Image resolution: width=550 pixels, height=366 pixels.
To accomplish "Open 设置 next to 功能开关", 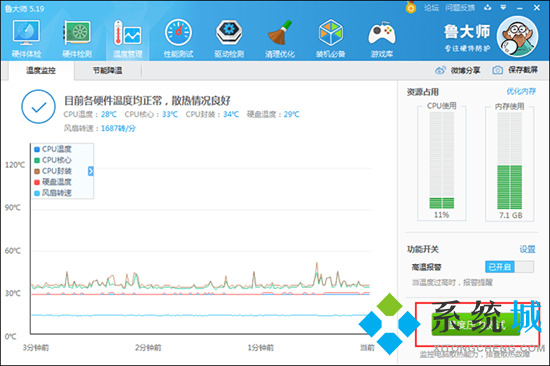I will point(527,249).
